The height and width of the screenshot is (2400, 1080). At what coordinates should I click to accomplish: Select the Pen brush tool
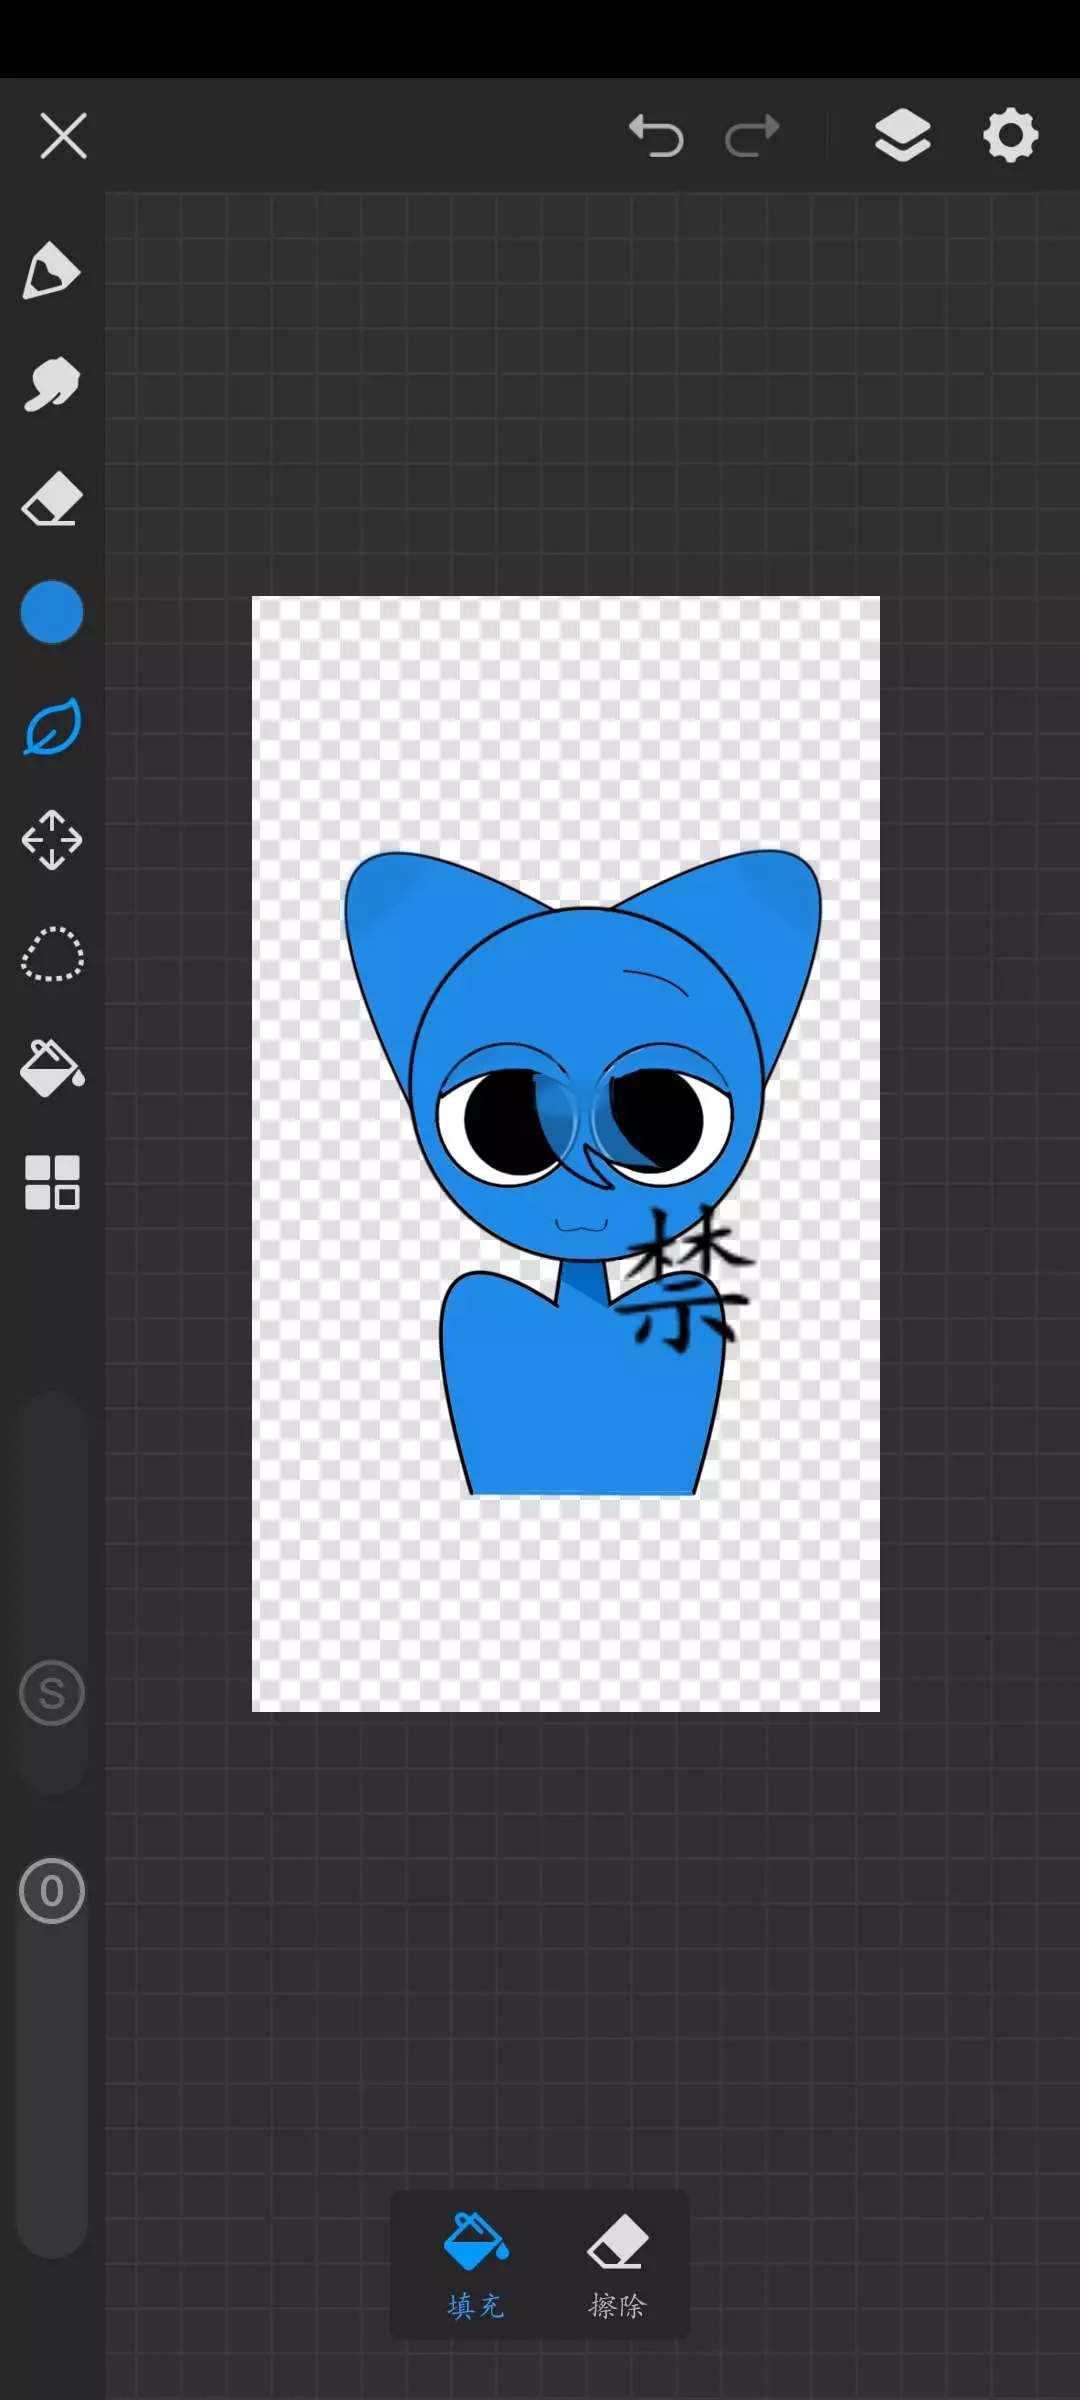[x=51, y=270]
